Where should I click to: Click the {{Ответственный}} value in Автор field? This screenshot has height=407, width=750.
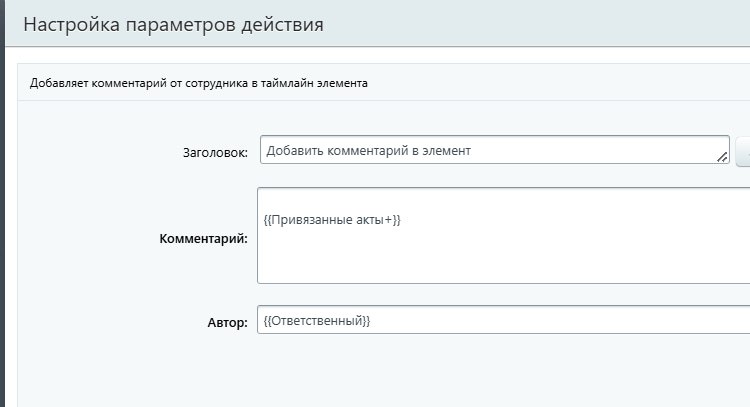point(317,320)
